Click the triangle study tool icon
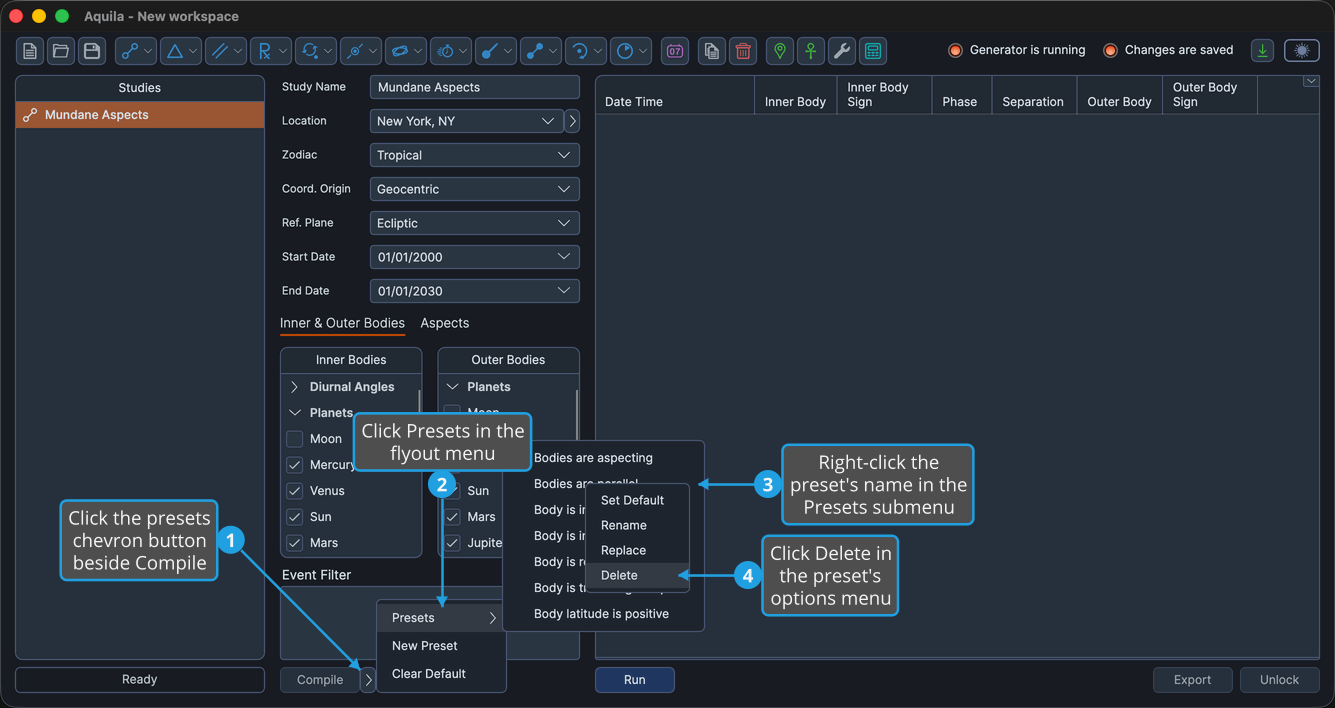The width and height of the screenshot is (1335, 708). tap(181, 51)
